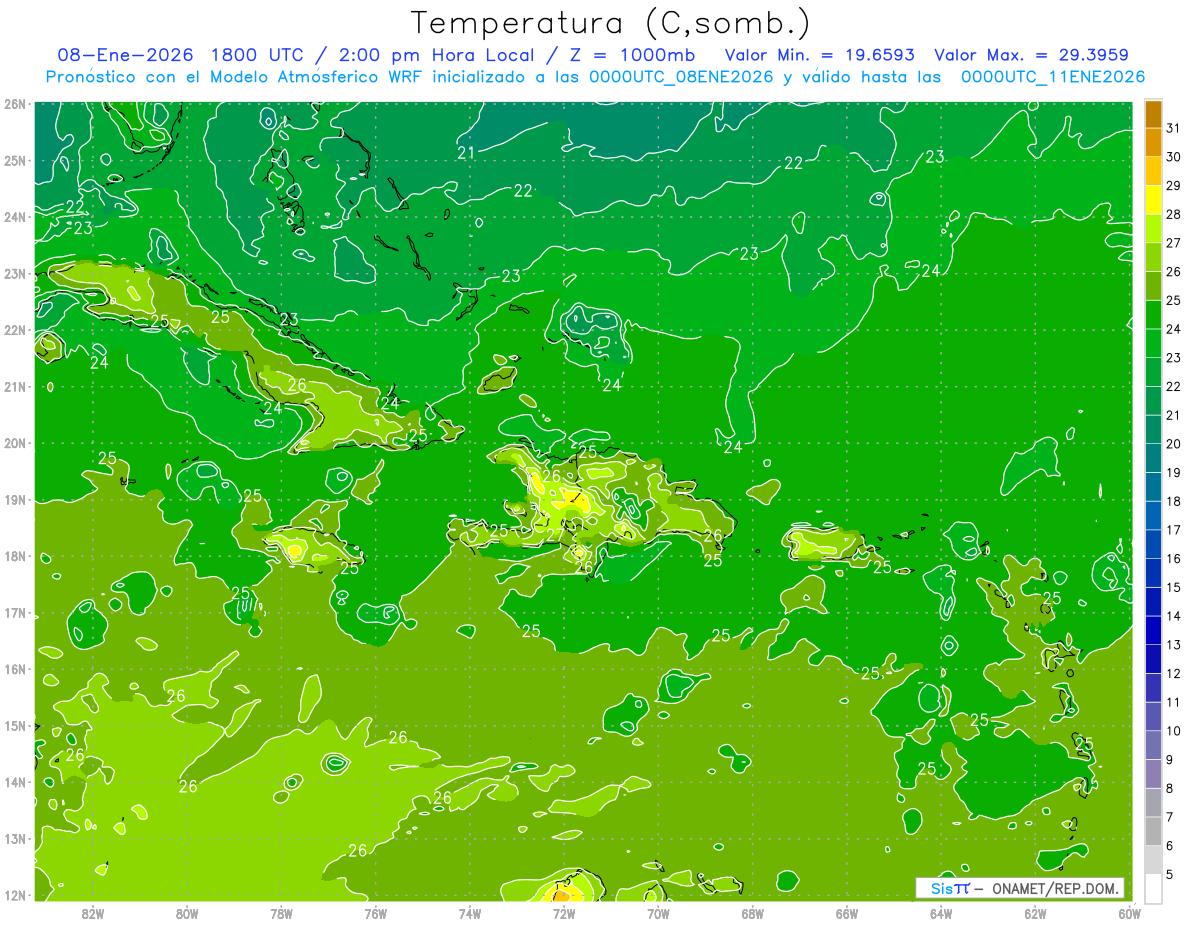
Task: Click longitude axis label 76W
Action: (x=375, y=913)
